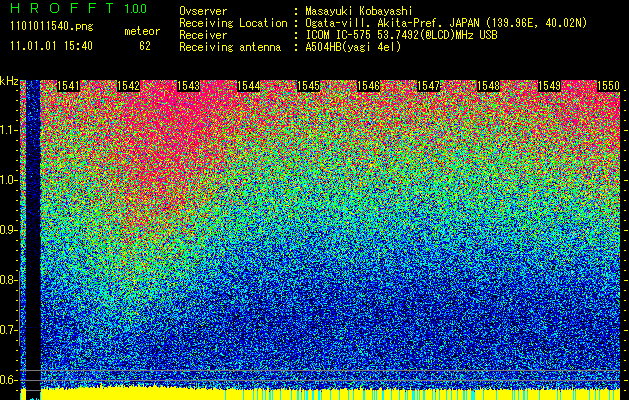Click the Receiving antenna label

coord(230,47)
